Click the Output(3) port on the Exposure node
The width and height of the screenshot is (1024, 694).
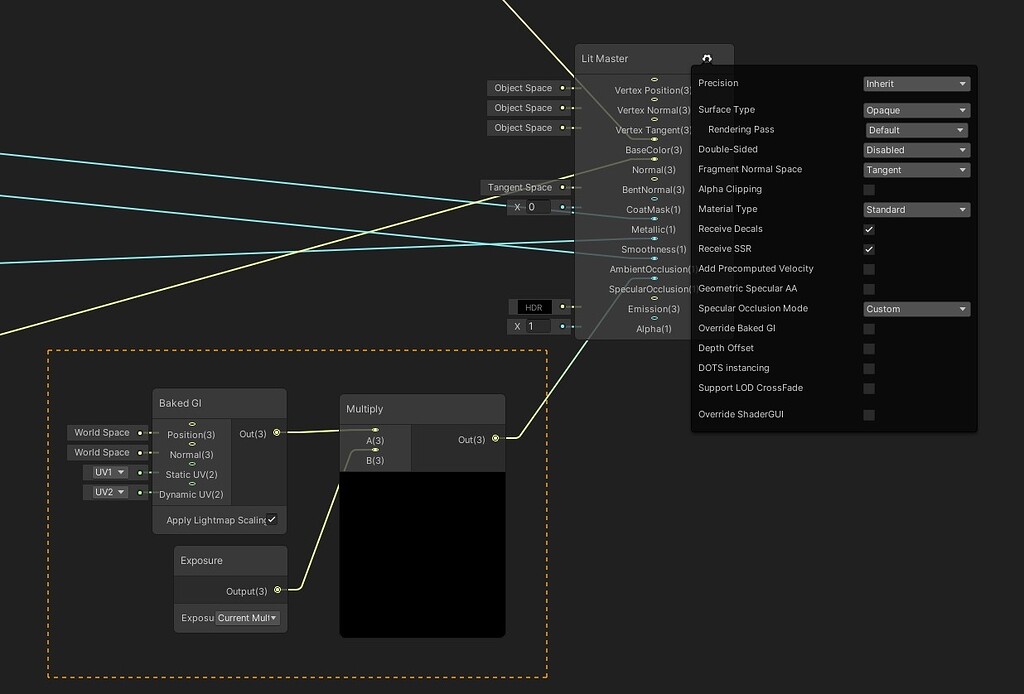tap(277, 589)
